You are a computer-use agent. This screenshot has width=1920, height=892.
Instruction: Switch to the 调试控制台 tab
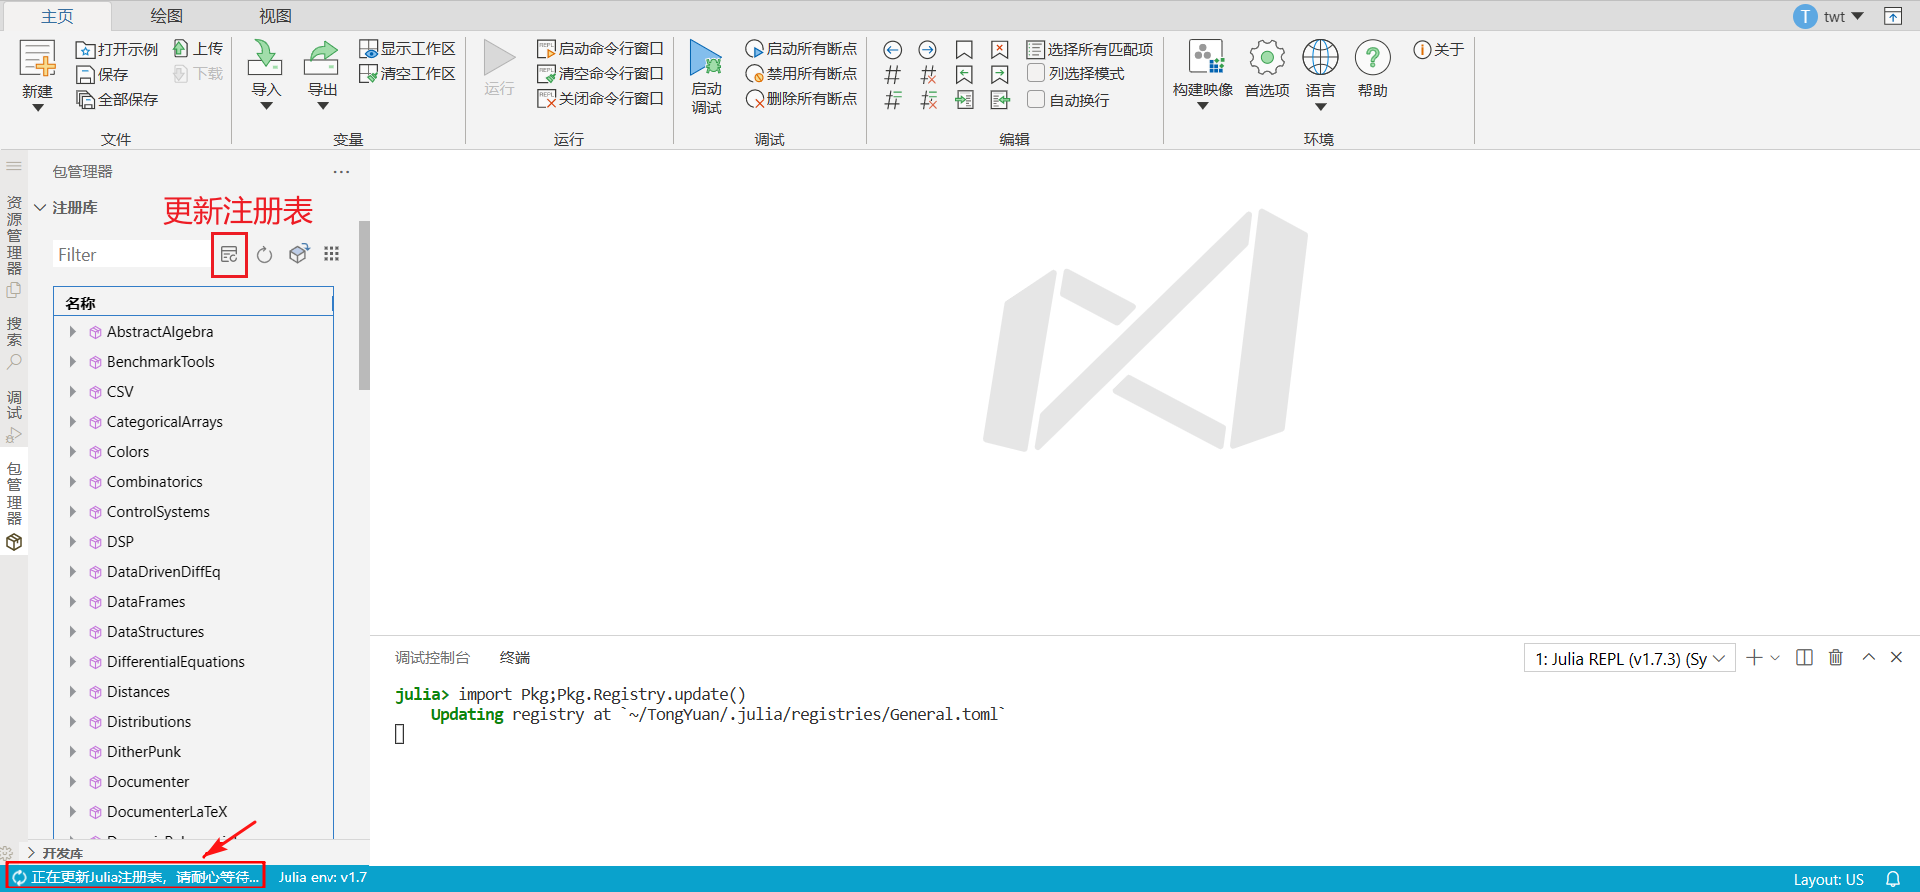coord(432,657)
